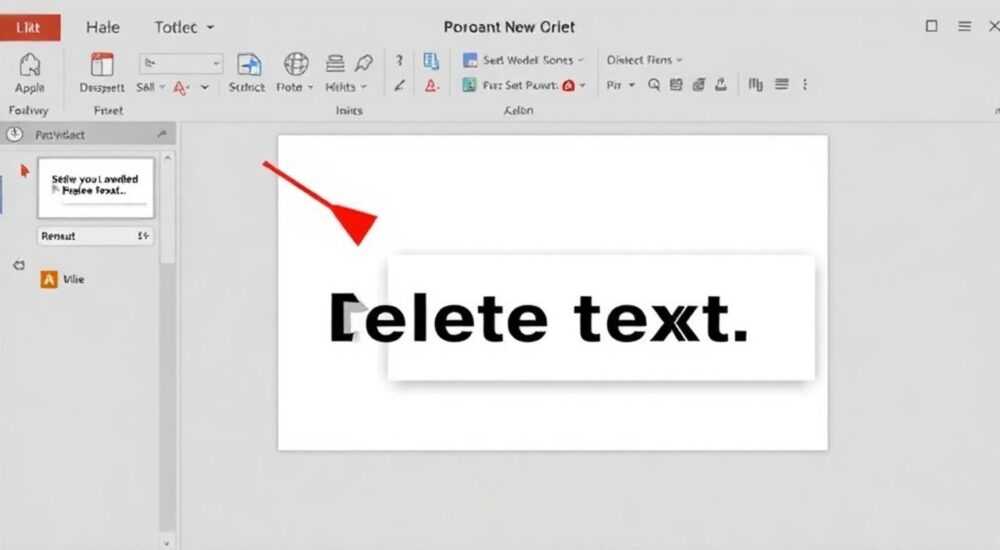Click the Kelon group label
Viewport: 1000px width, 550px height.
tap(518, 110)
